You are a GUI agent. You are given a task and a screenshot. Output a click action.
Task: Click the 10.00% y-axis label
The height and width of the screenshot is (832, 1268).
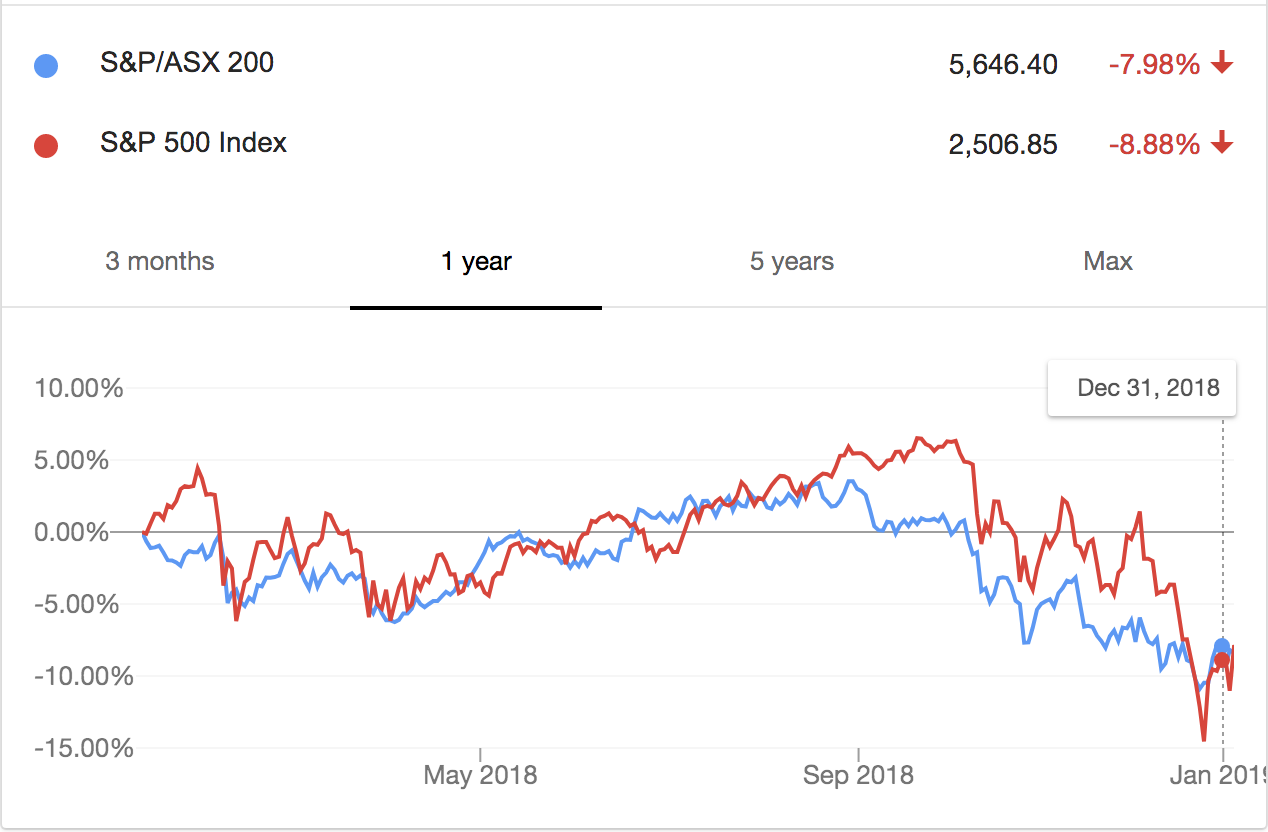(79, 388)
